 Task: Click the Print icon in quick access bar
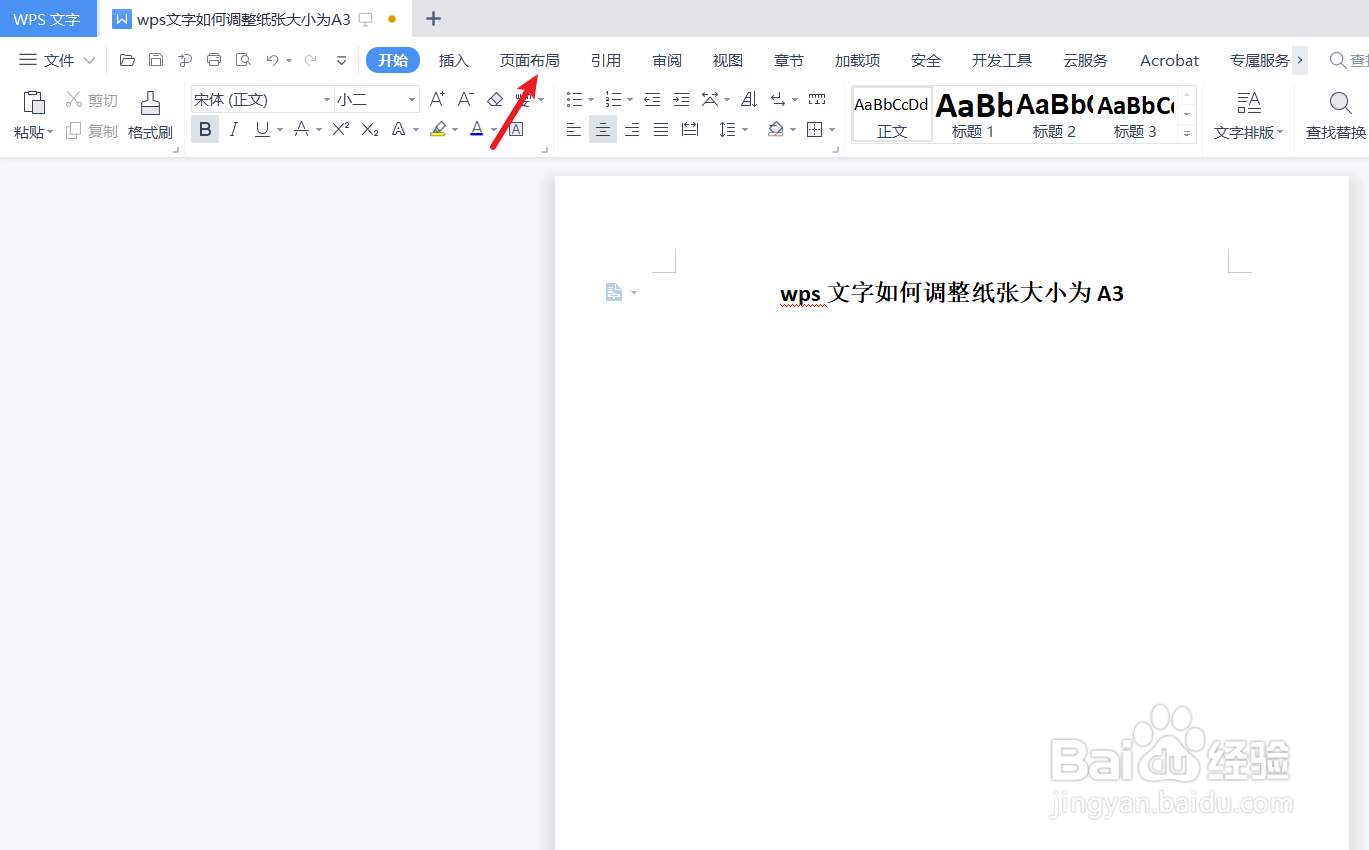click(x=214, y=60)
